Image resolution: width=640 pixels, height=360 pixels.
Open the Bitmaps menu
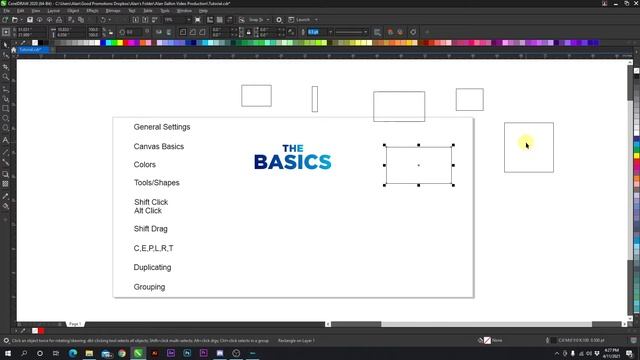113,11
